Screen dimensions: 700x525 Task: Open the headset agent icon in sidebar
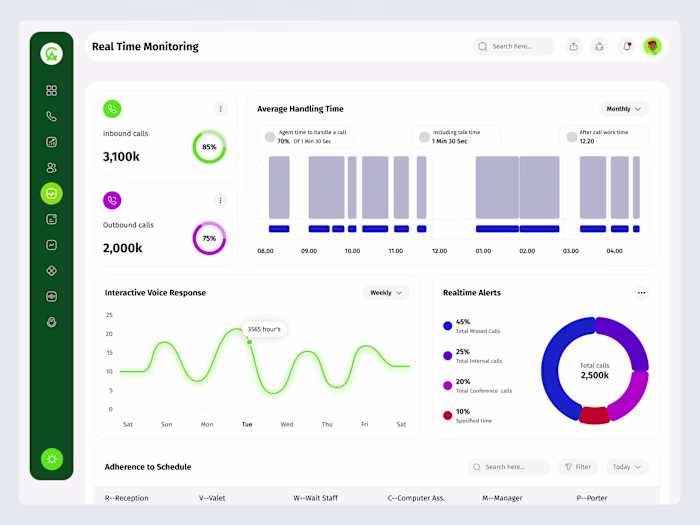51,322
